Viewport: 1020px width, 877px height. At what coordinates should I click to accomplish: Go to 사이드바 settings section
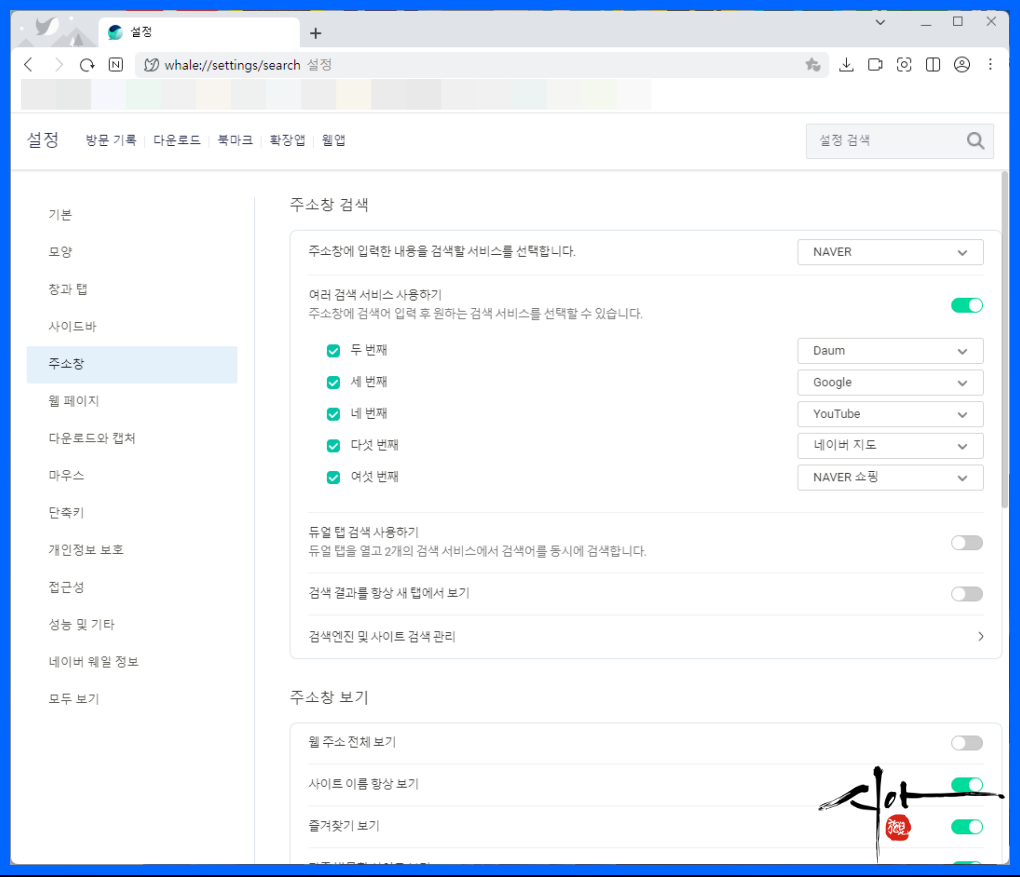(x=72, y=326)
